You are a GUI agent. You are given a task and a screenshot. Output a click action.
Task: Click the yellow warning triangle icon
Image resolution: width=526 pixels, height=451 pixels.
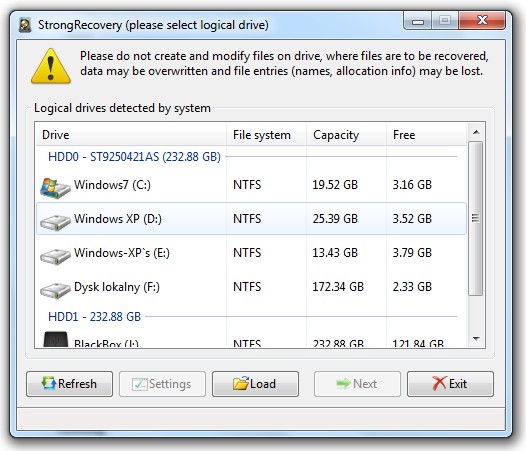pyautogui.click(x=51, y=66)
